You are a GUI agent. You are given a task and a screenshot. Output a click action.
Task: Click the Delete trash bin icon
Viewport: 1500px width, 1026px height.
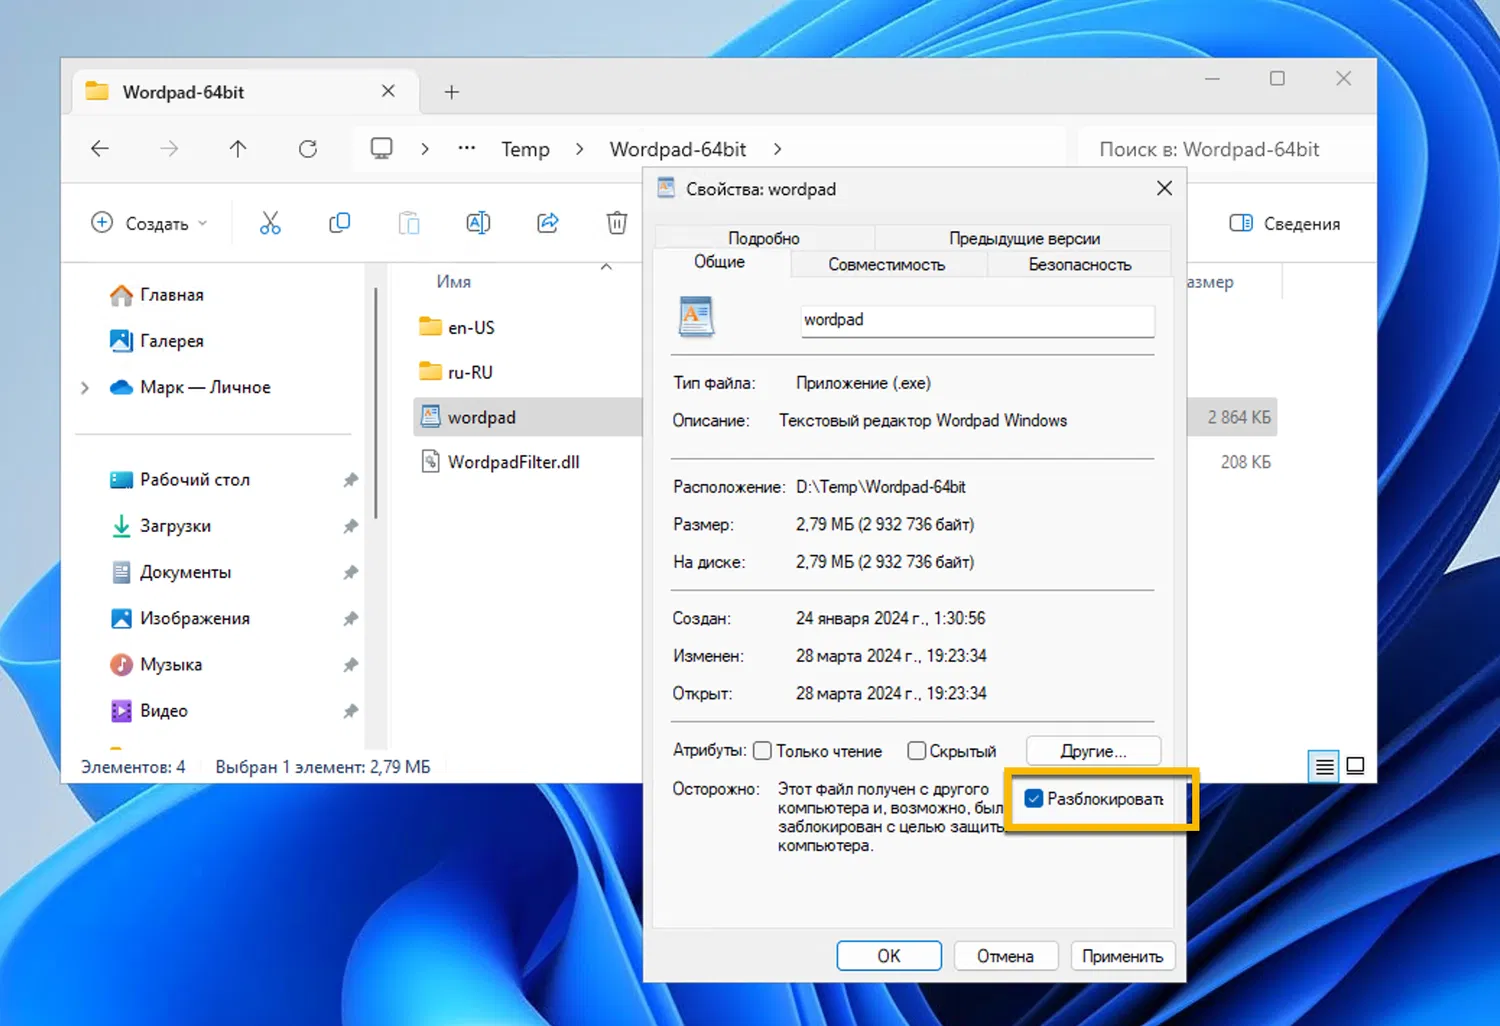point(617,223)
